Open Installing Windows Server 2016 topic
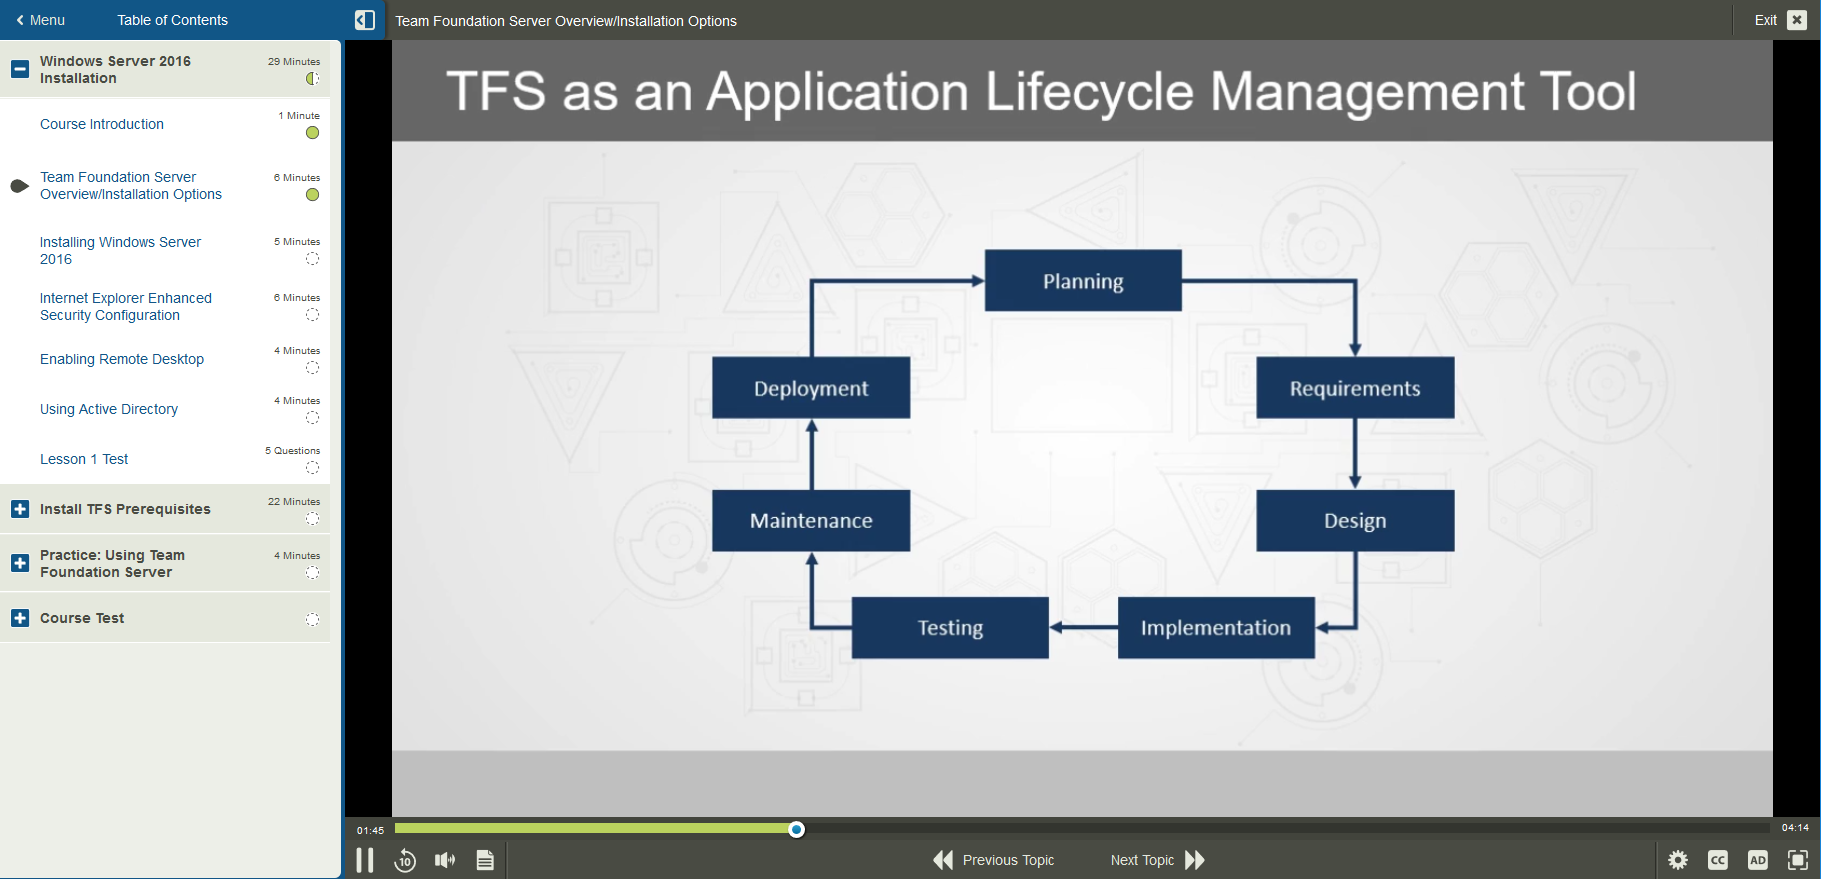Image resolution: width=1821 pixels, height=879 pixels. pyautogui.click(x=120, y=250)
